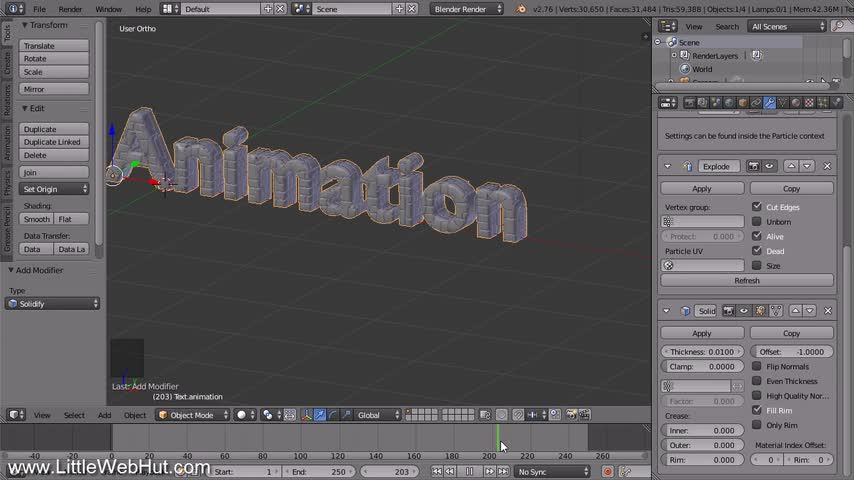The image size is (854, 480).
Task: Click the OpenGL render animation clapper icon
Action: [584, 415]
